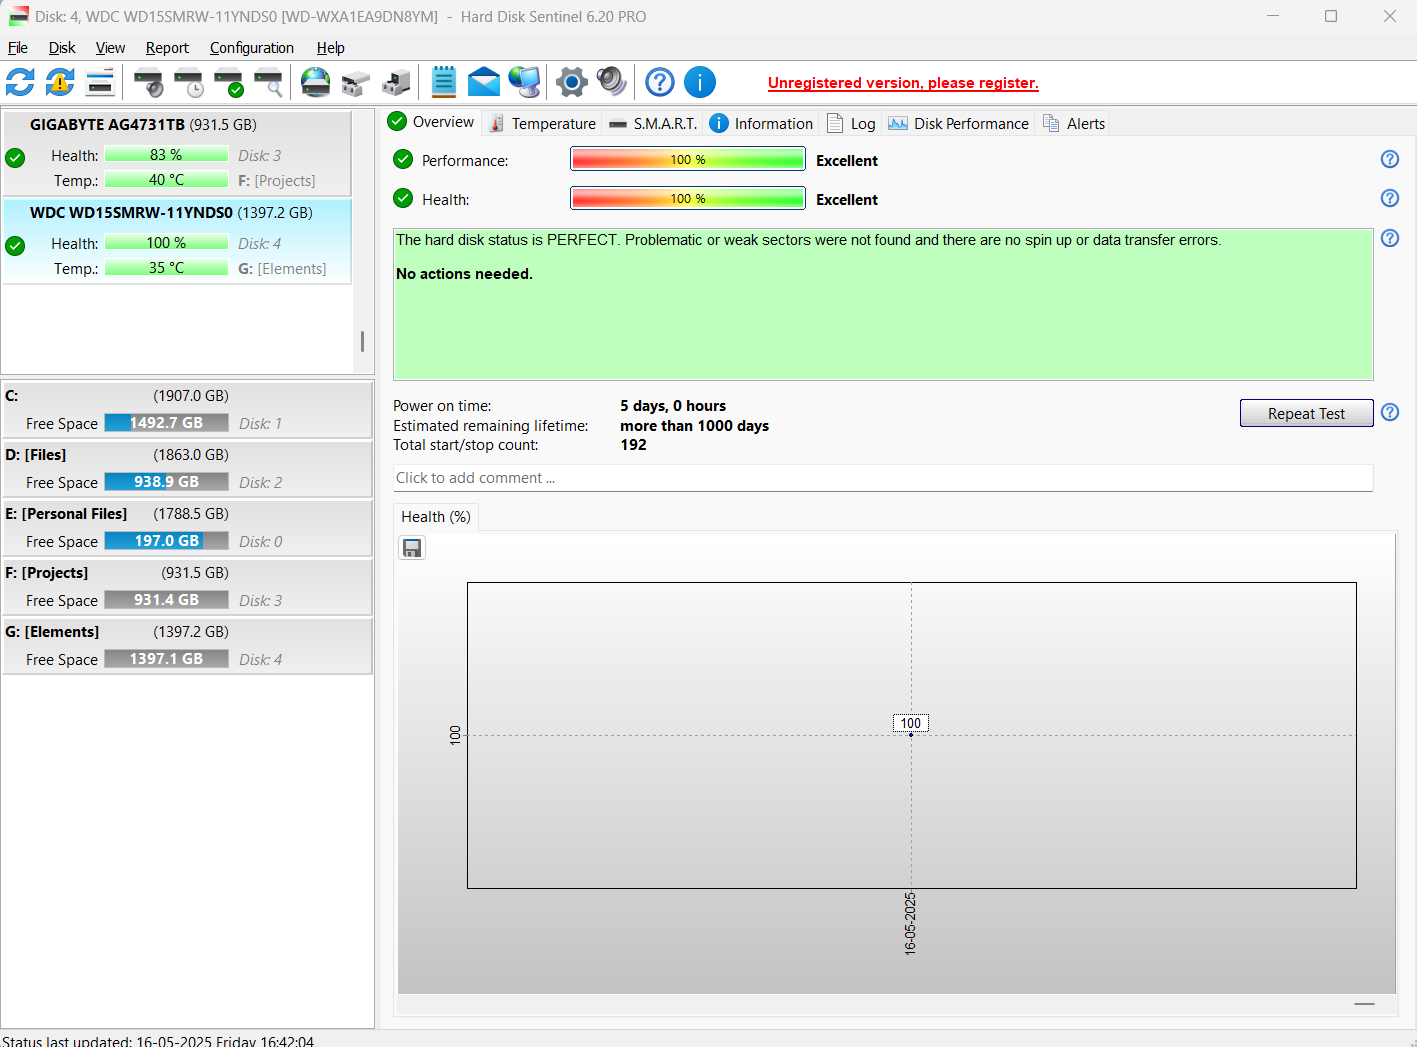This screenshot has height=1047, width=1417.
Task: Open the Disk menu
Action: [62, 48]
